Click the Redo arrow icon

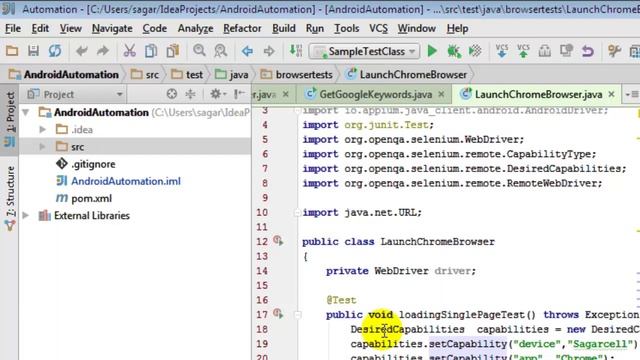[x=103, y=51]
